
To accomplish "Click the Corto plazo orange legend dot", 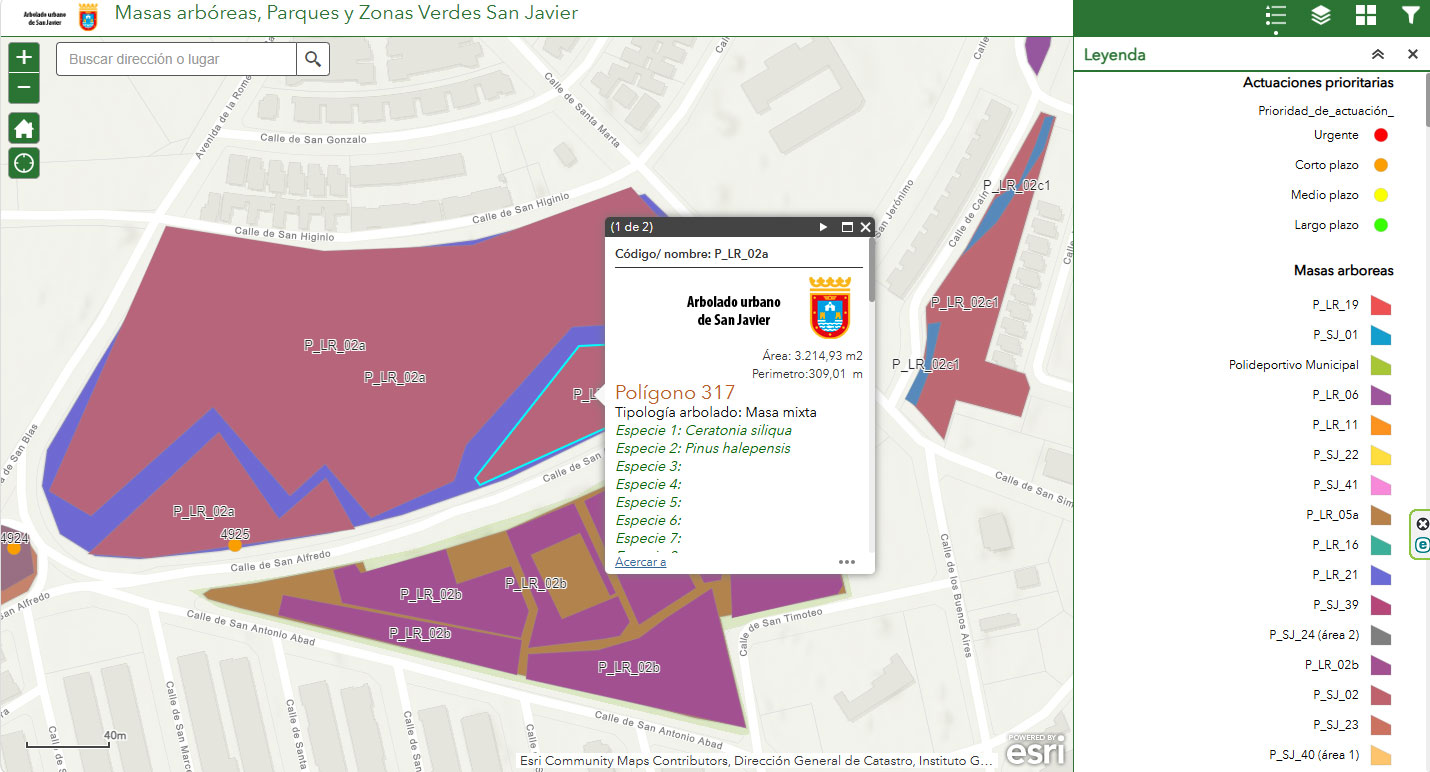I will pyautogui.click(x=1381, y=165).
